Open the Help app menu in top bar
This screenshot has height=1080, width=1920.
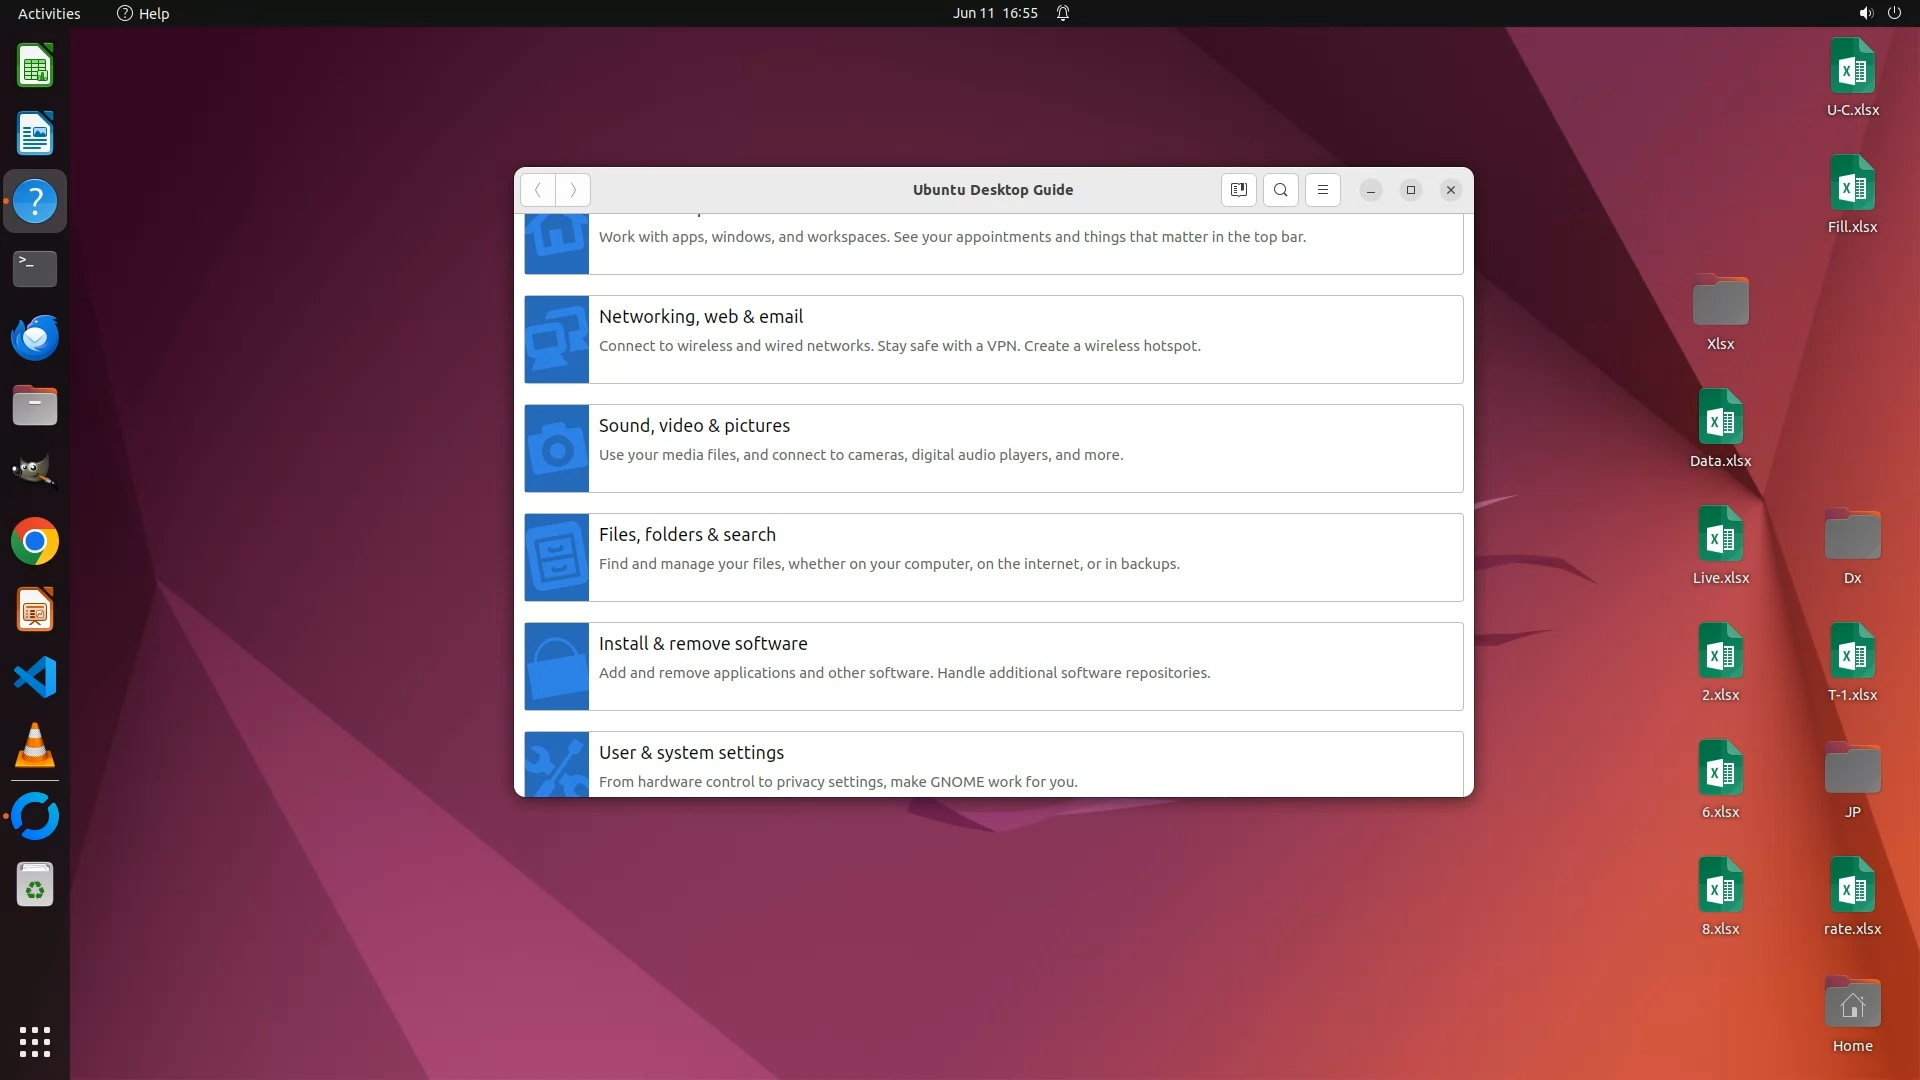point(143,13)
